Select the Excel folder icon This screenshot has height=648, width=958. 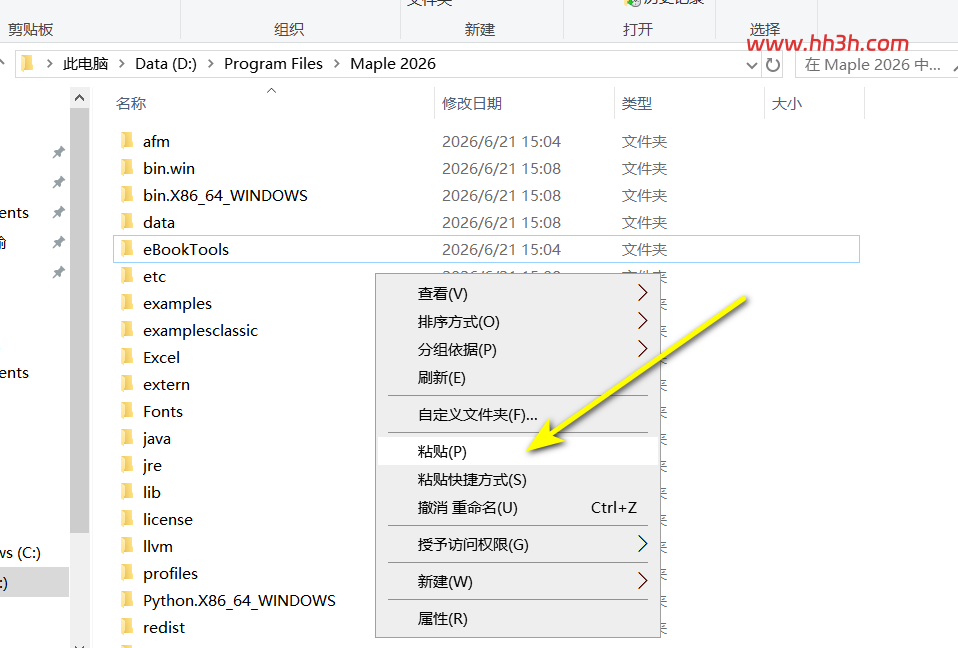click(127, 357)
